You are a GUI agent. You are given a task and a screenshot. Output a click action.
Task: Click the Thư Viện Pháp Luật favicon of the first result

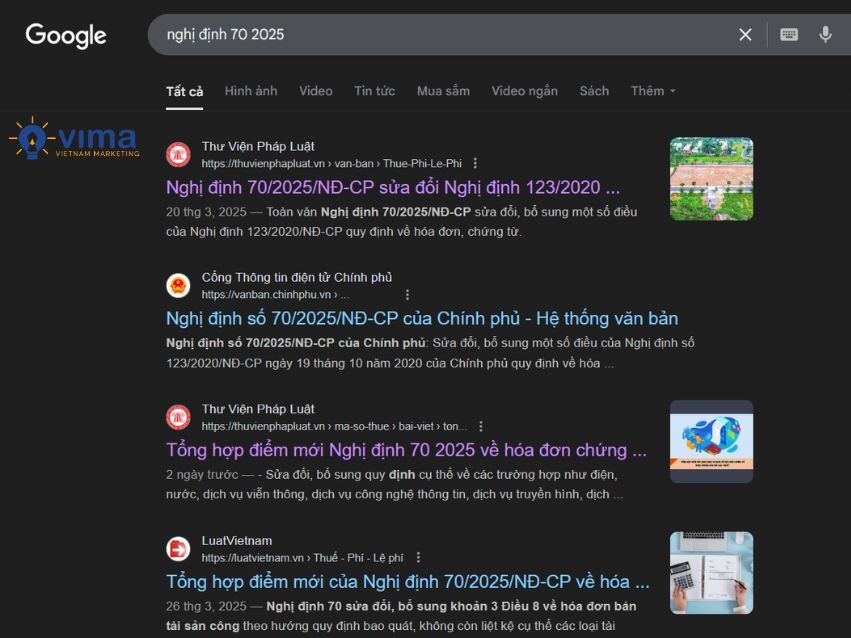tap(178, 155)
